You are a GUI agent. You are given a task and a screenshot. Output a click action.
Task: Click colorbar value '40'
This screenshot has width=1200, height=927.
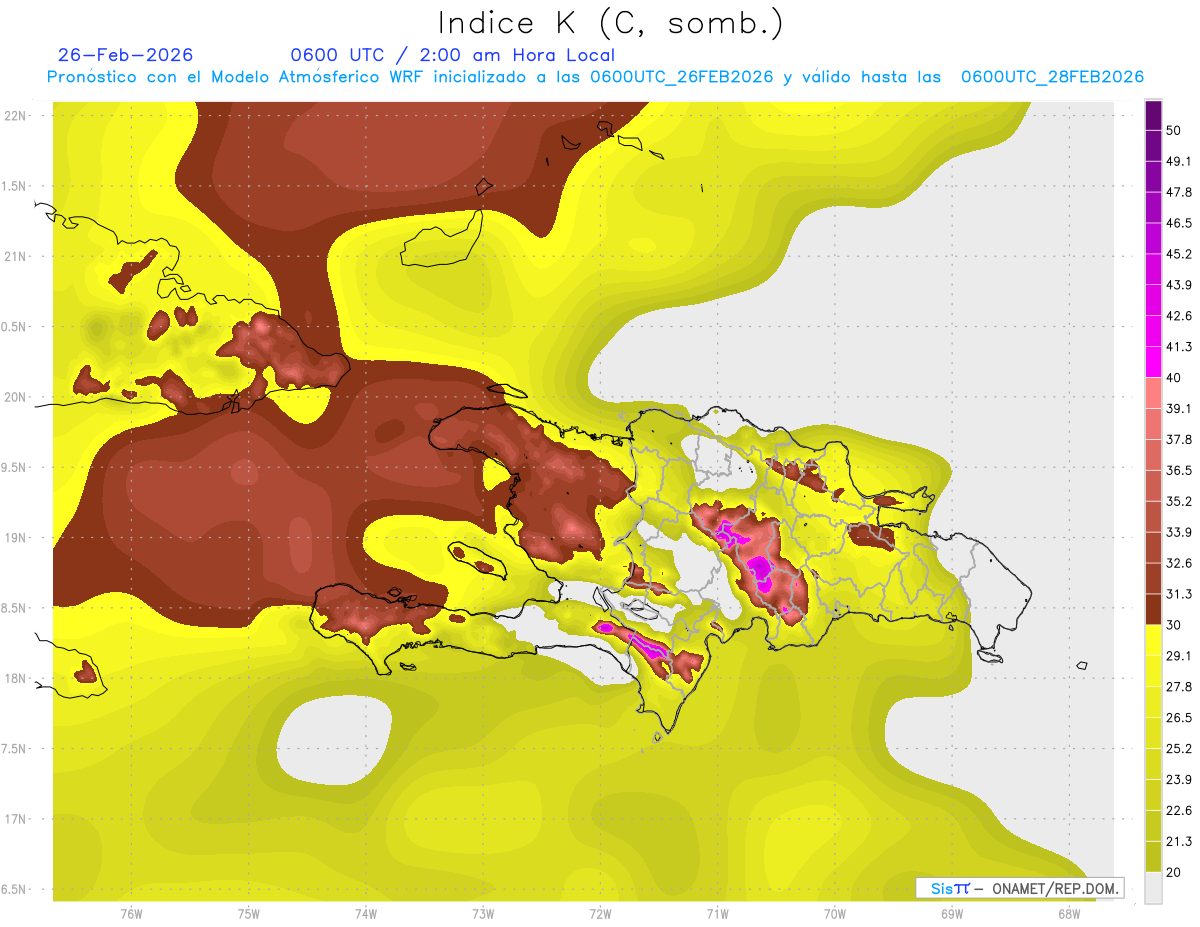(1175, 378)
